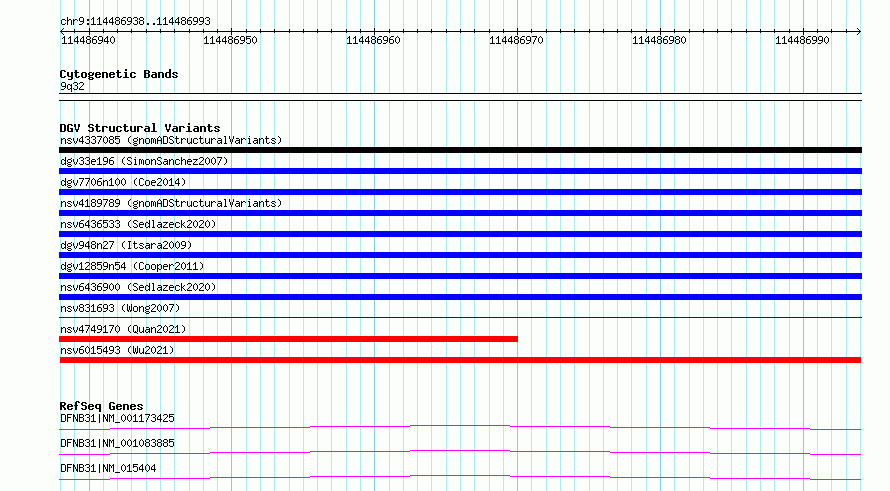Select the blue bar under nsv4189789
Image resolution: width=890 pixels, height=491 pixels.
pos(460,213)
